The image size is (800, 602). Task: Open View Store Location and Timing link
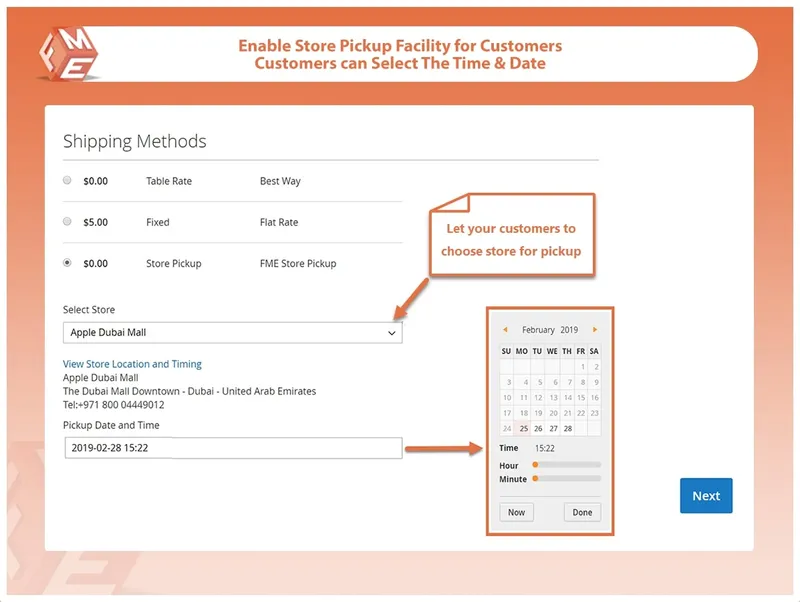click(x=132, y=364)
